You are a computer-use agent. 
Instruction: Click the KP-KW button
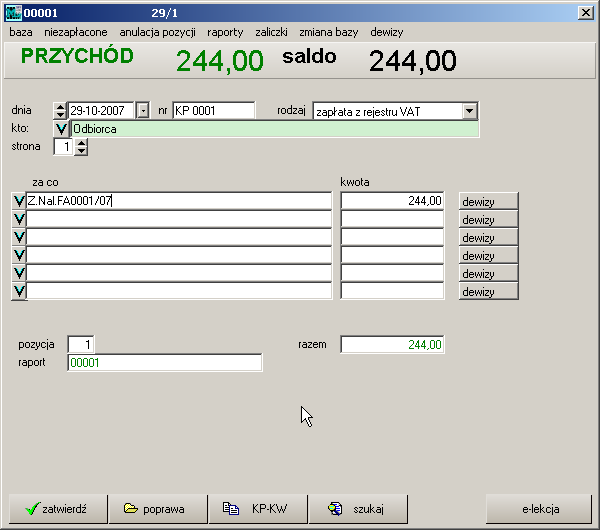[258, 509]
